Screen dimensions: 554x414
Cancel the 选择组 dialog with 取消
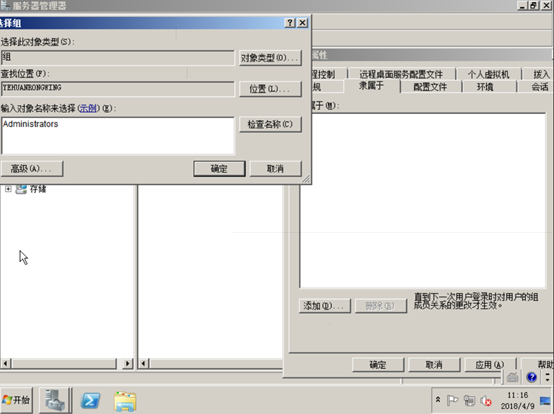276,169
